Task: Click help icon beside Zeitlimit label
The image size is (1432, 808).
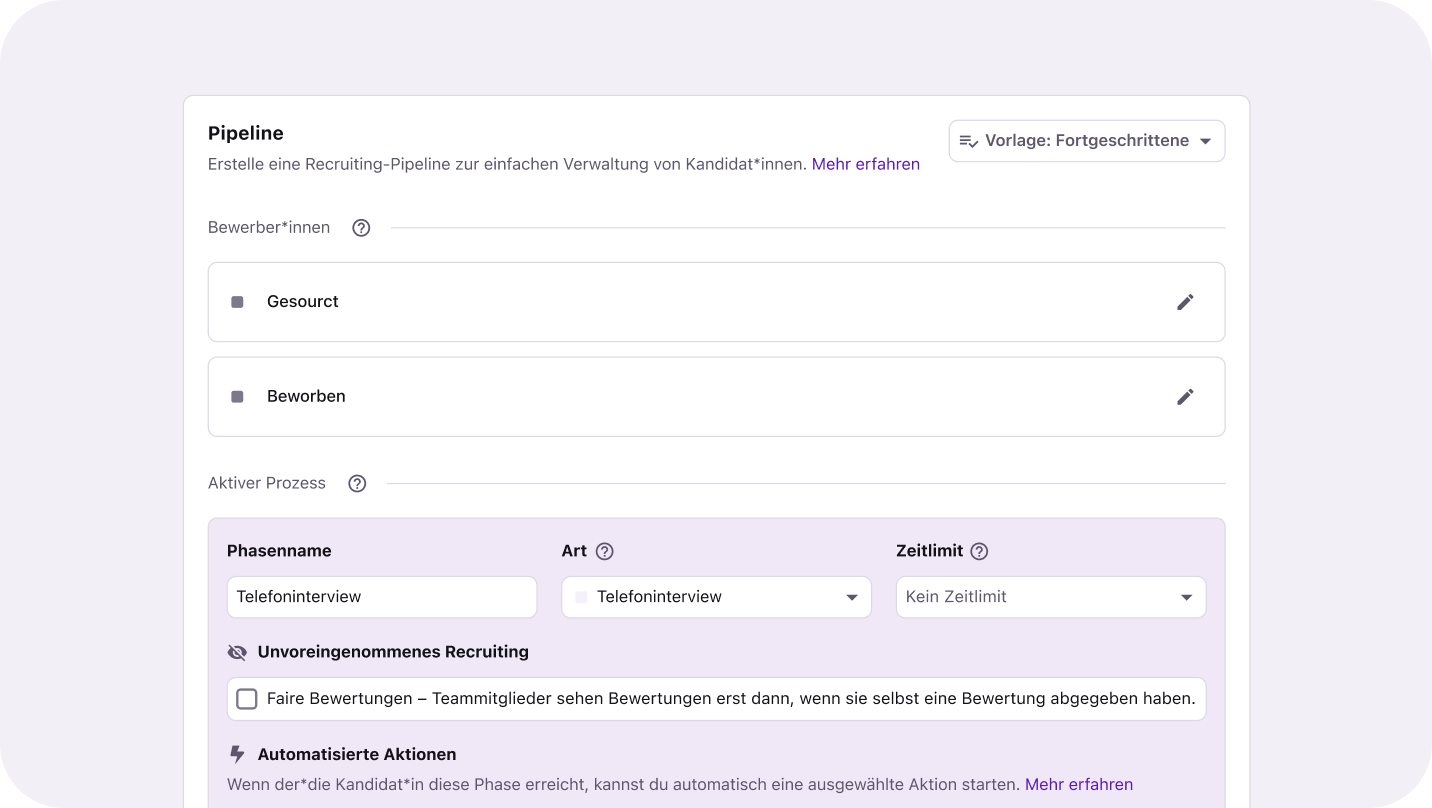Action: click(979, 551)
